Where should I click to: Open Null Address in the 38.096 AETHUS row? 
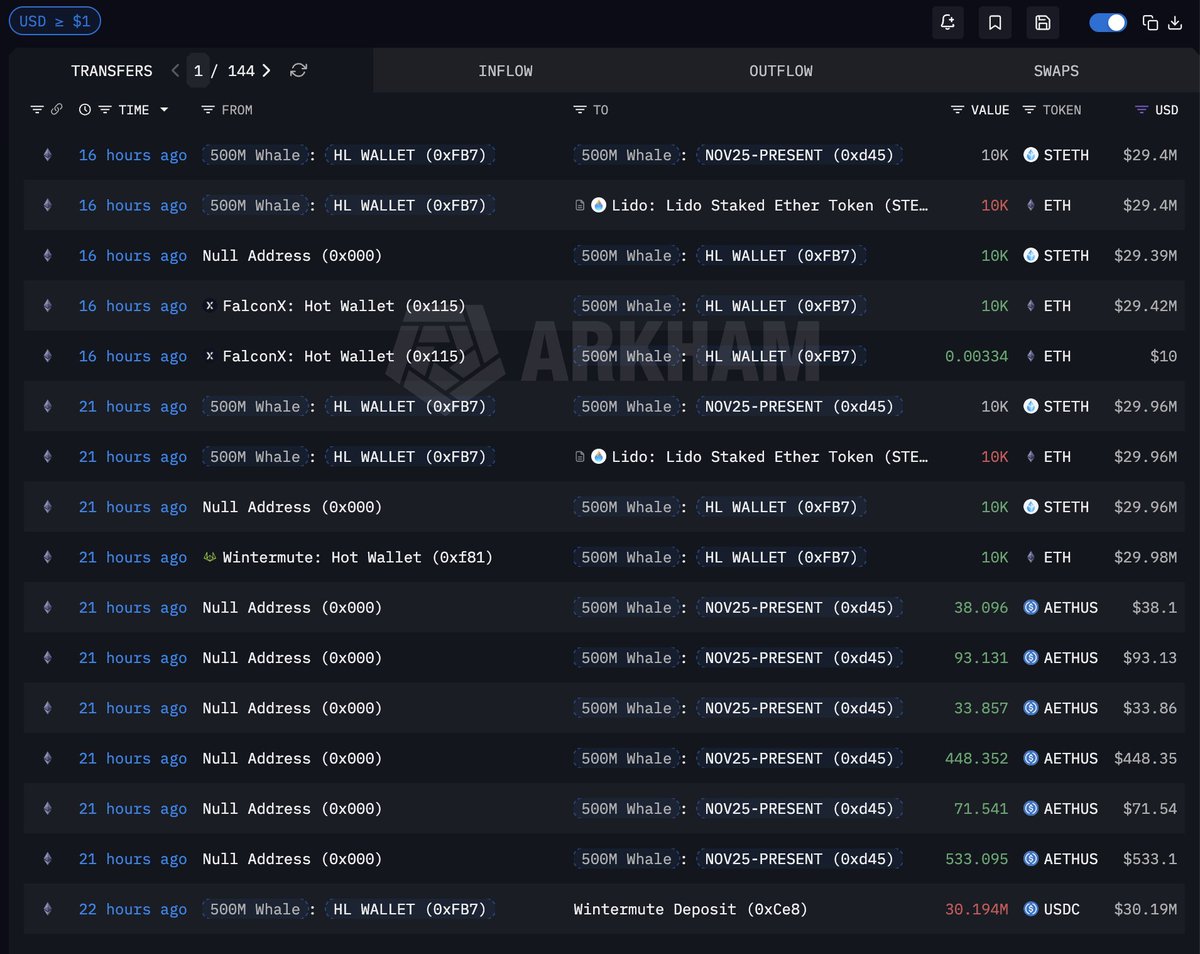coord(292,607)
